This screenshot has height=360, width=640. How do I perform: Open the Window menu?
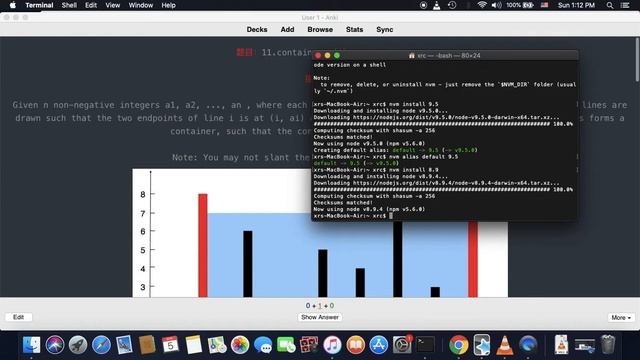coord(140,5)
